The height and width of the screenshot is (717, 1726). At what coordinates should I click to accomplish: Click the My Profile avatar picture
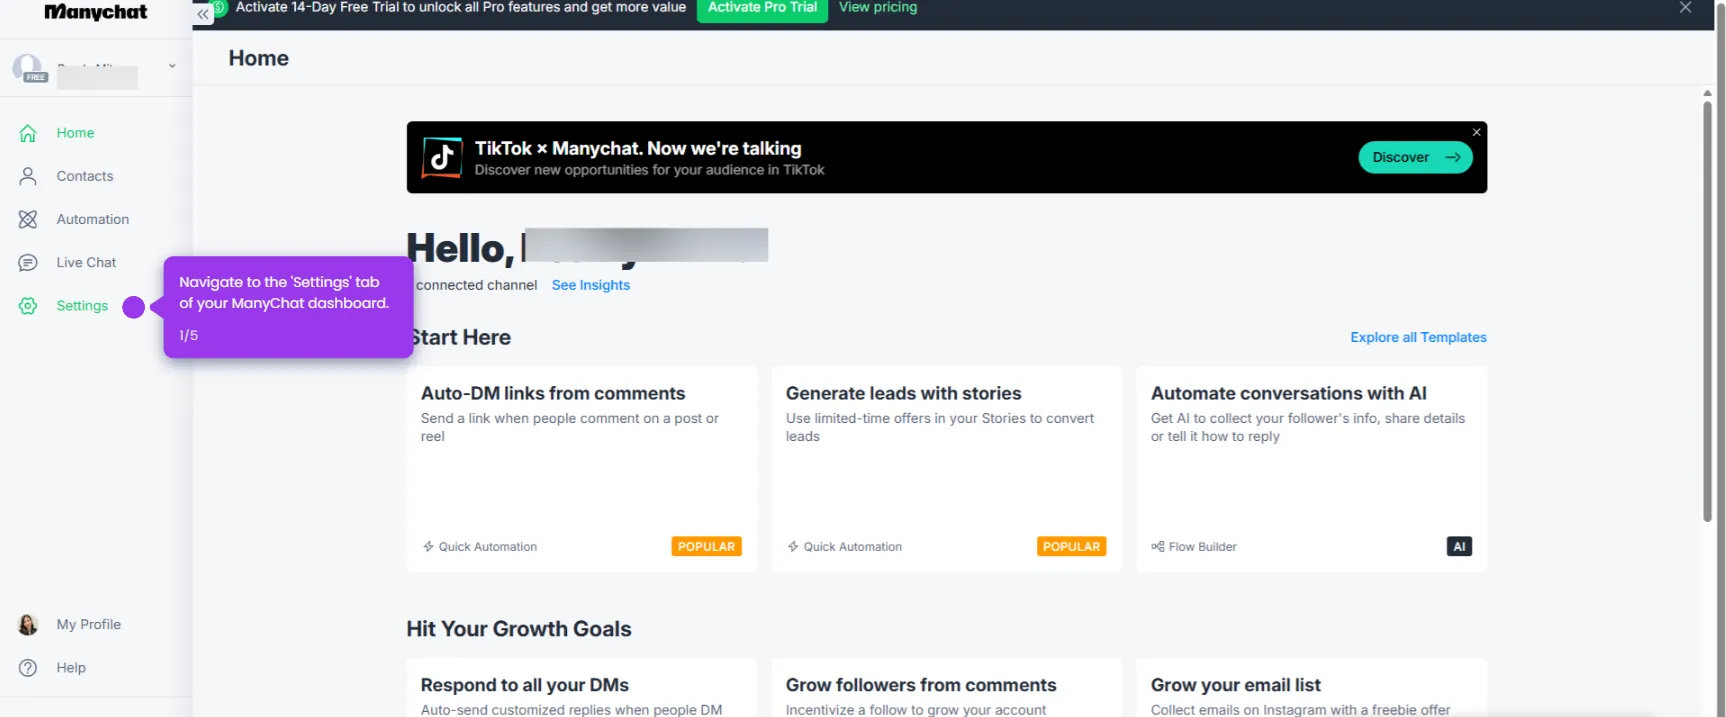click(28, 625)
